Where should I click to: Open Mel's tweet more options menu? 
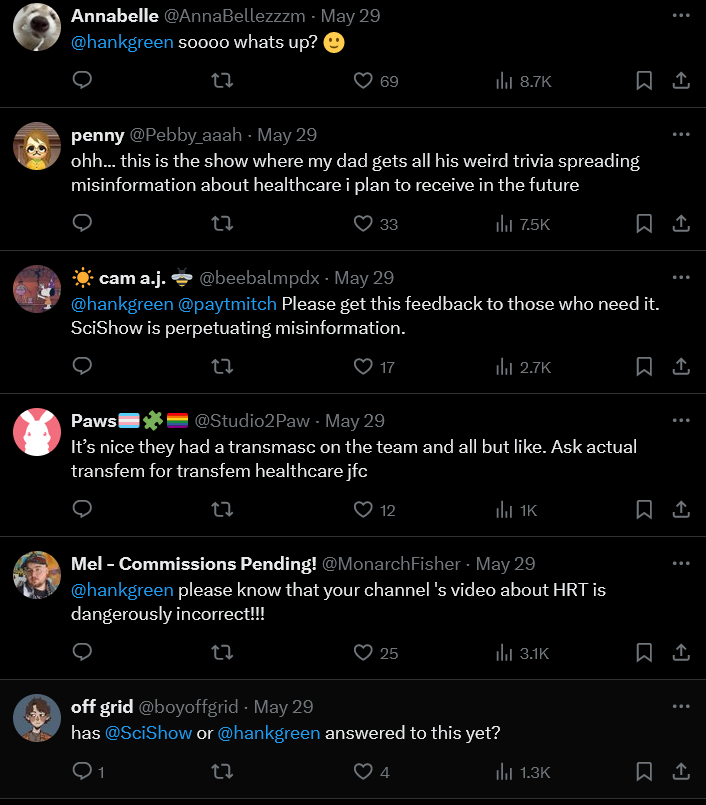(681, 563)
